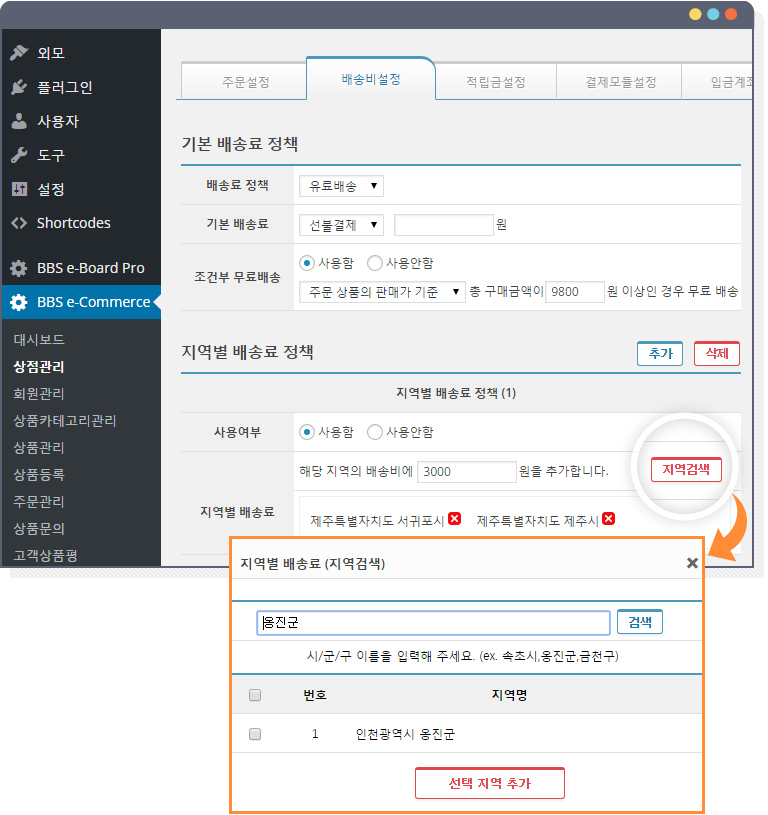
Task: Click the 옹진군 region search input field
Action: coord(433,623)
